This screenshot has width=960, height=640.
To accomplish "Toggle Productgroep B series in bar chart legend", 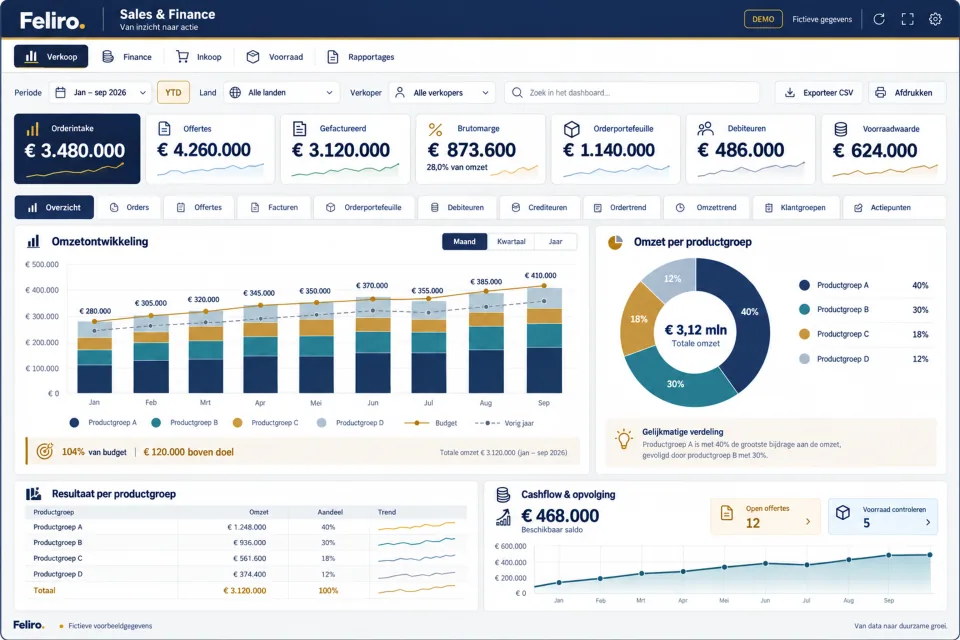I will [184, 423].
